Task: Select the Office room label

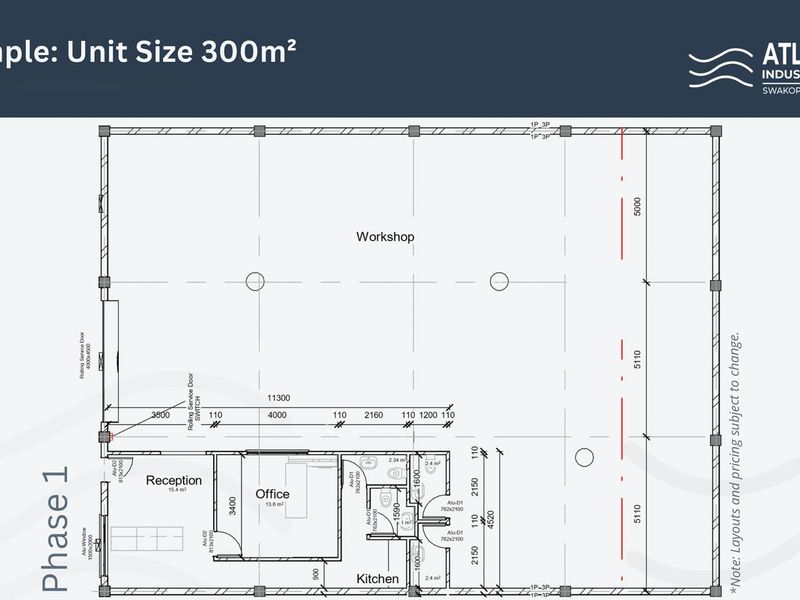Action: 272,494
